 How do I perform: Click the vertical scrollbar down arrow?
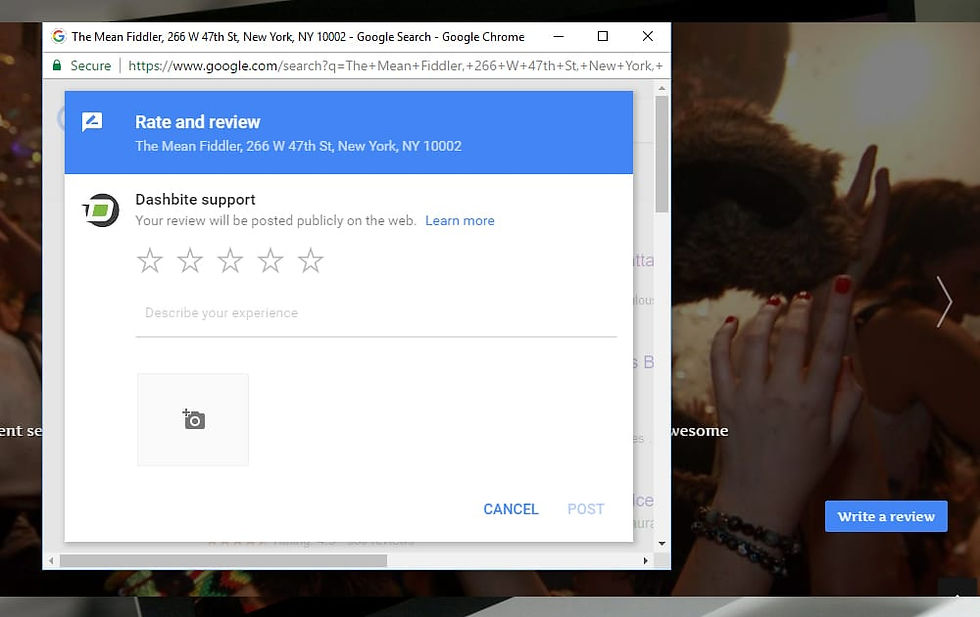tap(662, 543)
